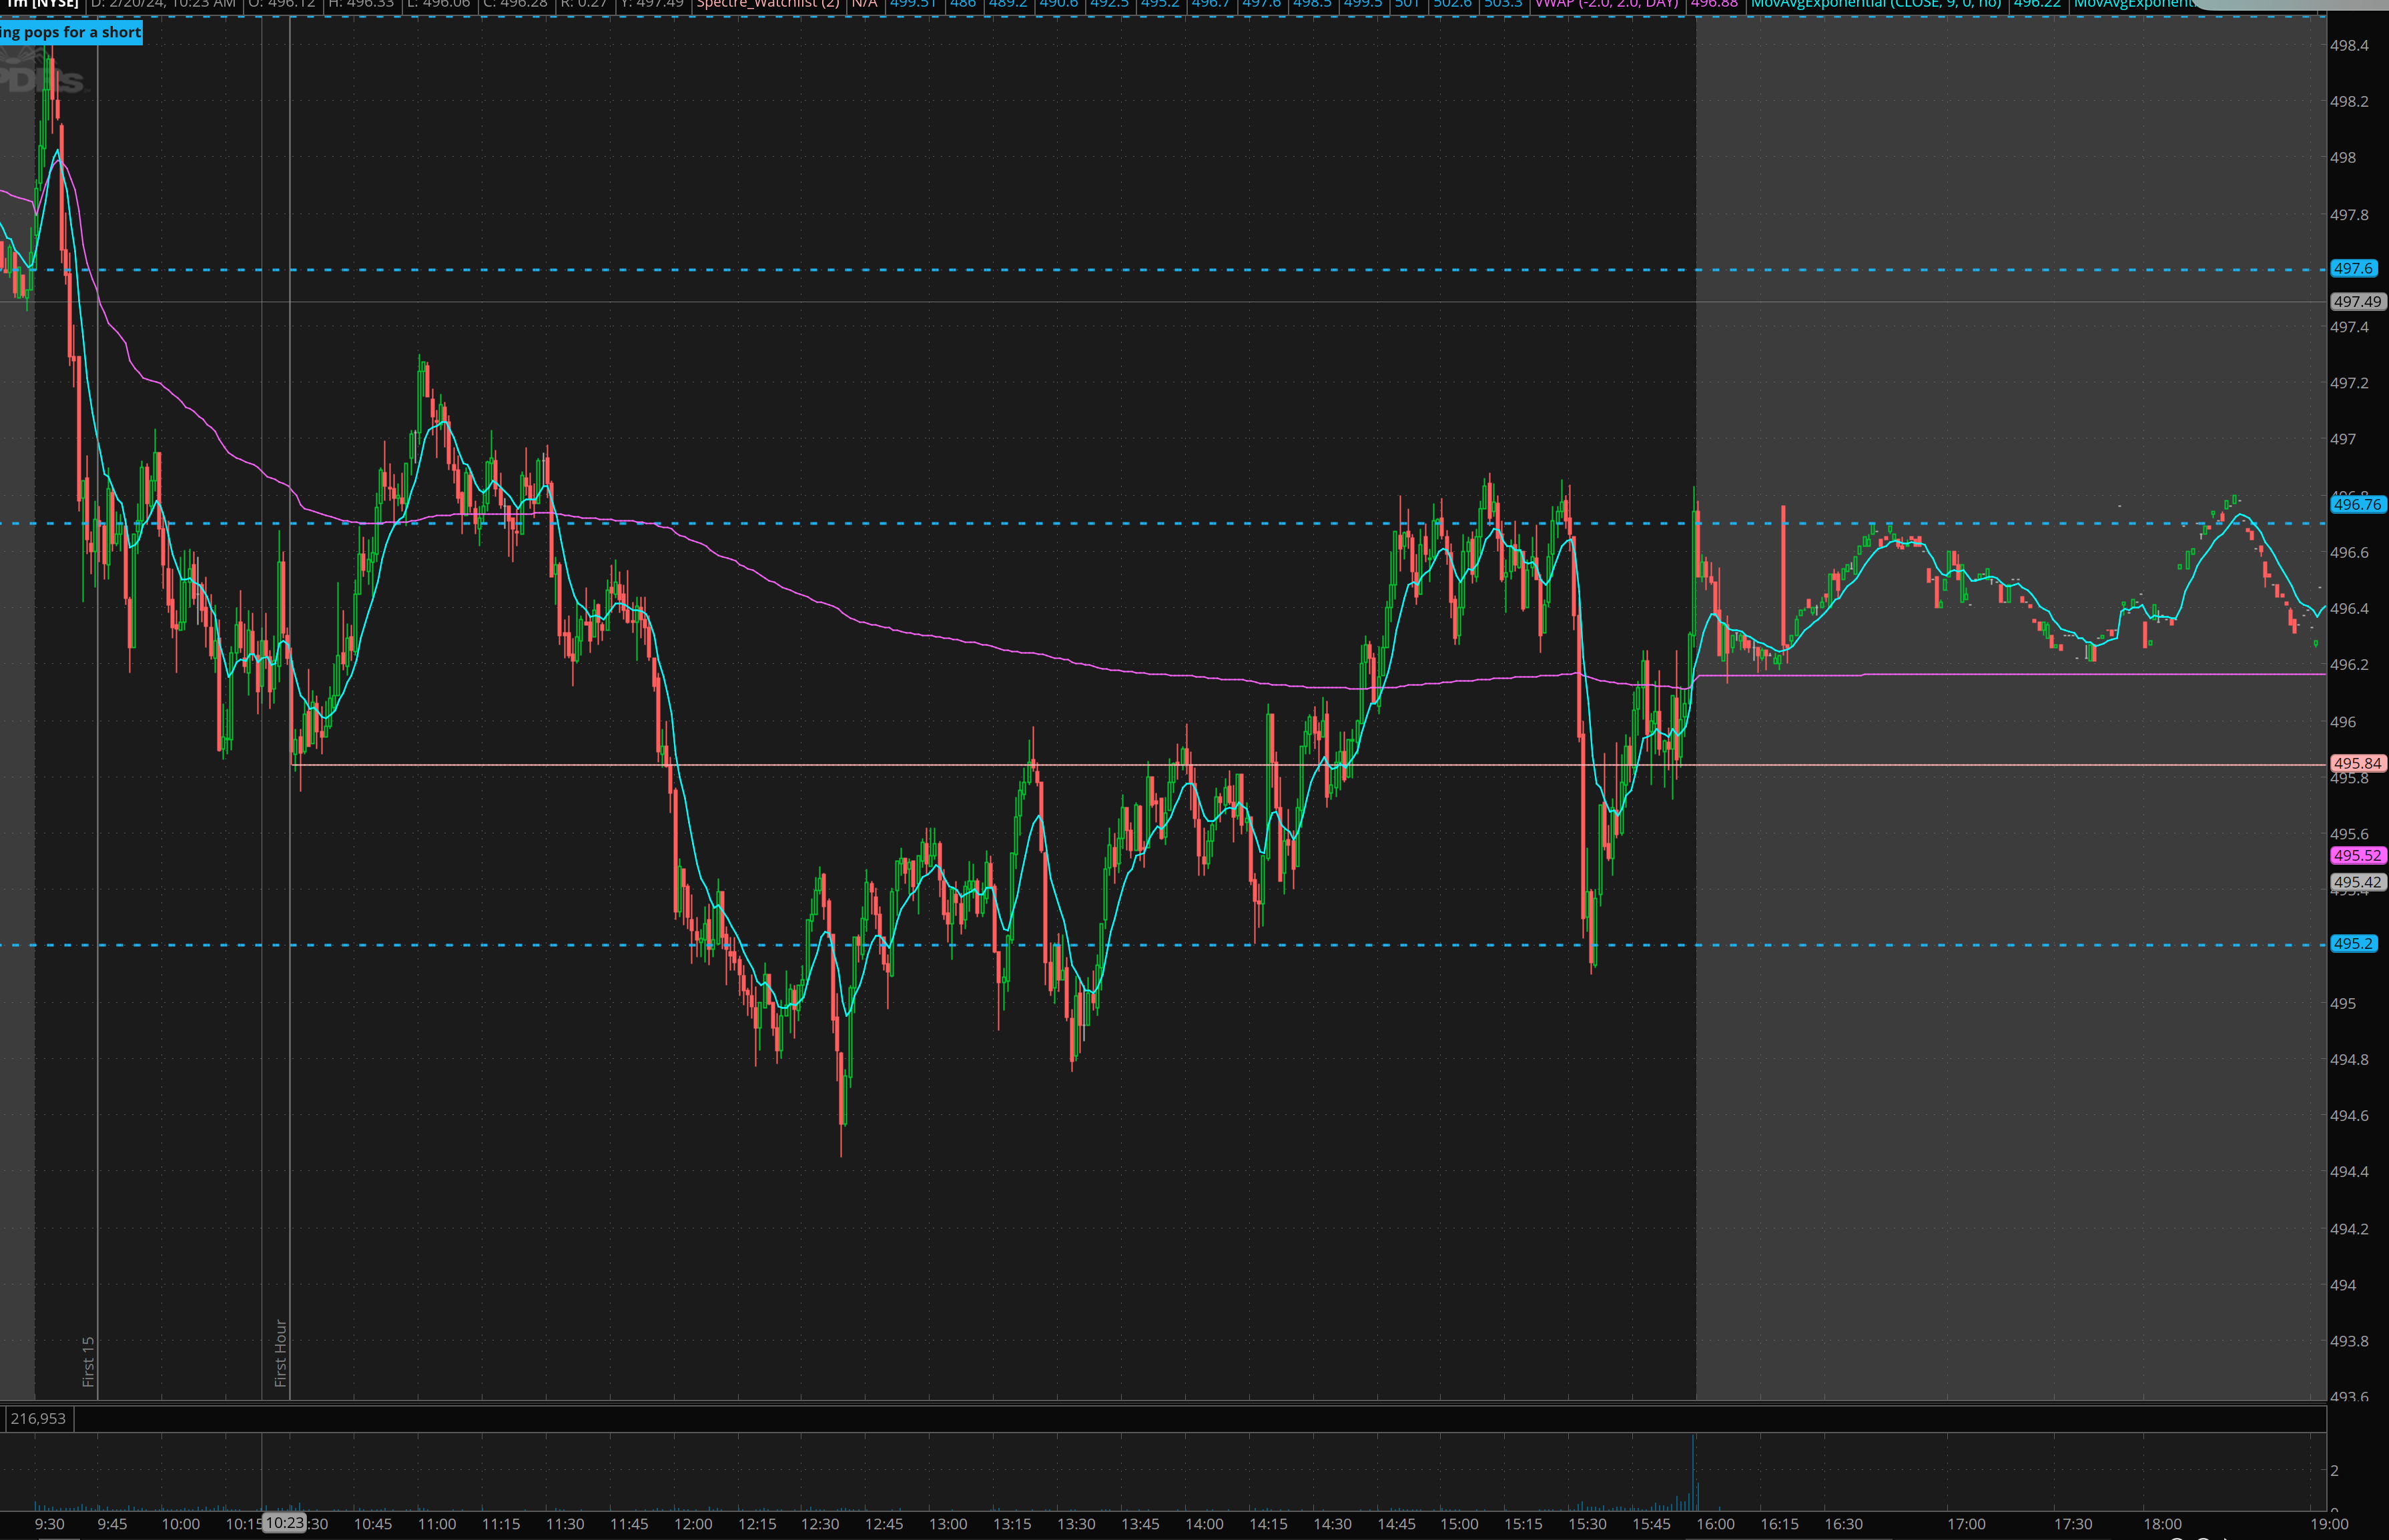Select the magenta 495.52 VWAP bubble
This screenshot has width=2389, height=1540.
tap(2357, 855)
